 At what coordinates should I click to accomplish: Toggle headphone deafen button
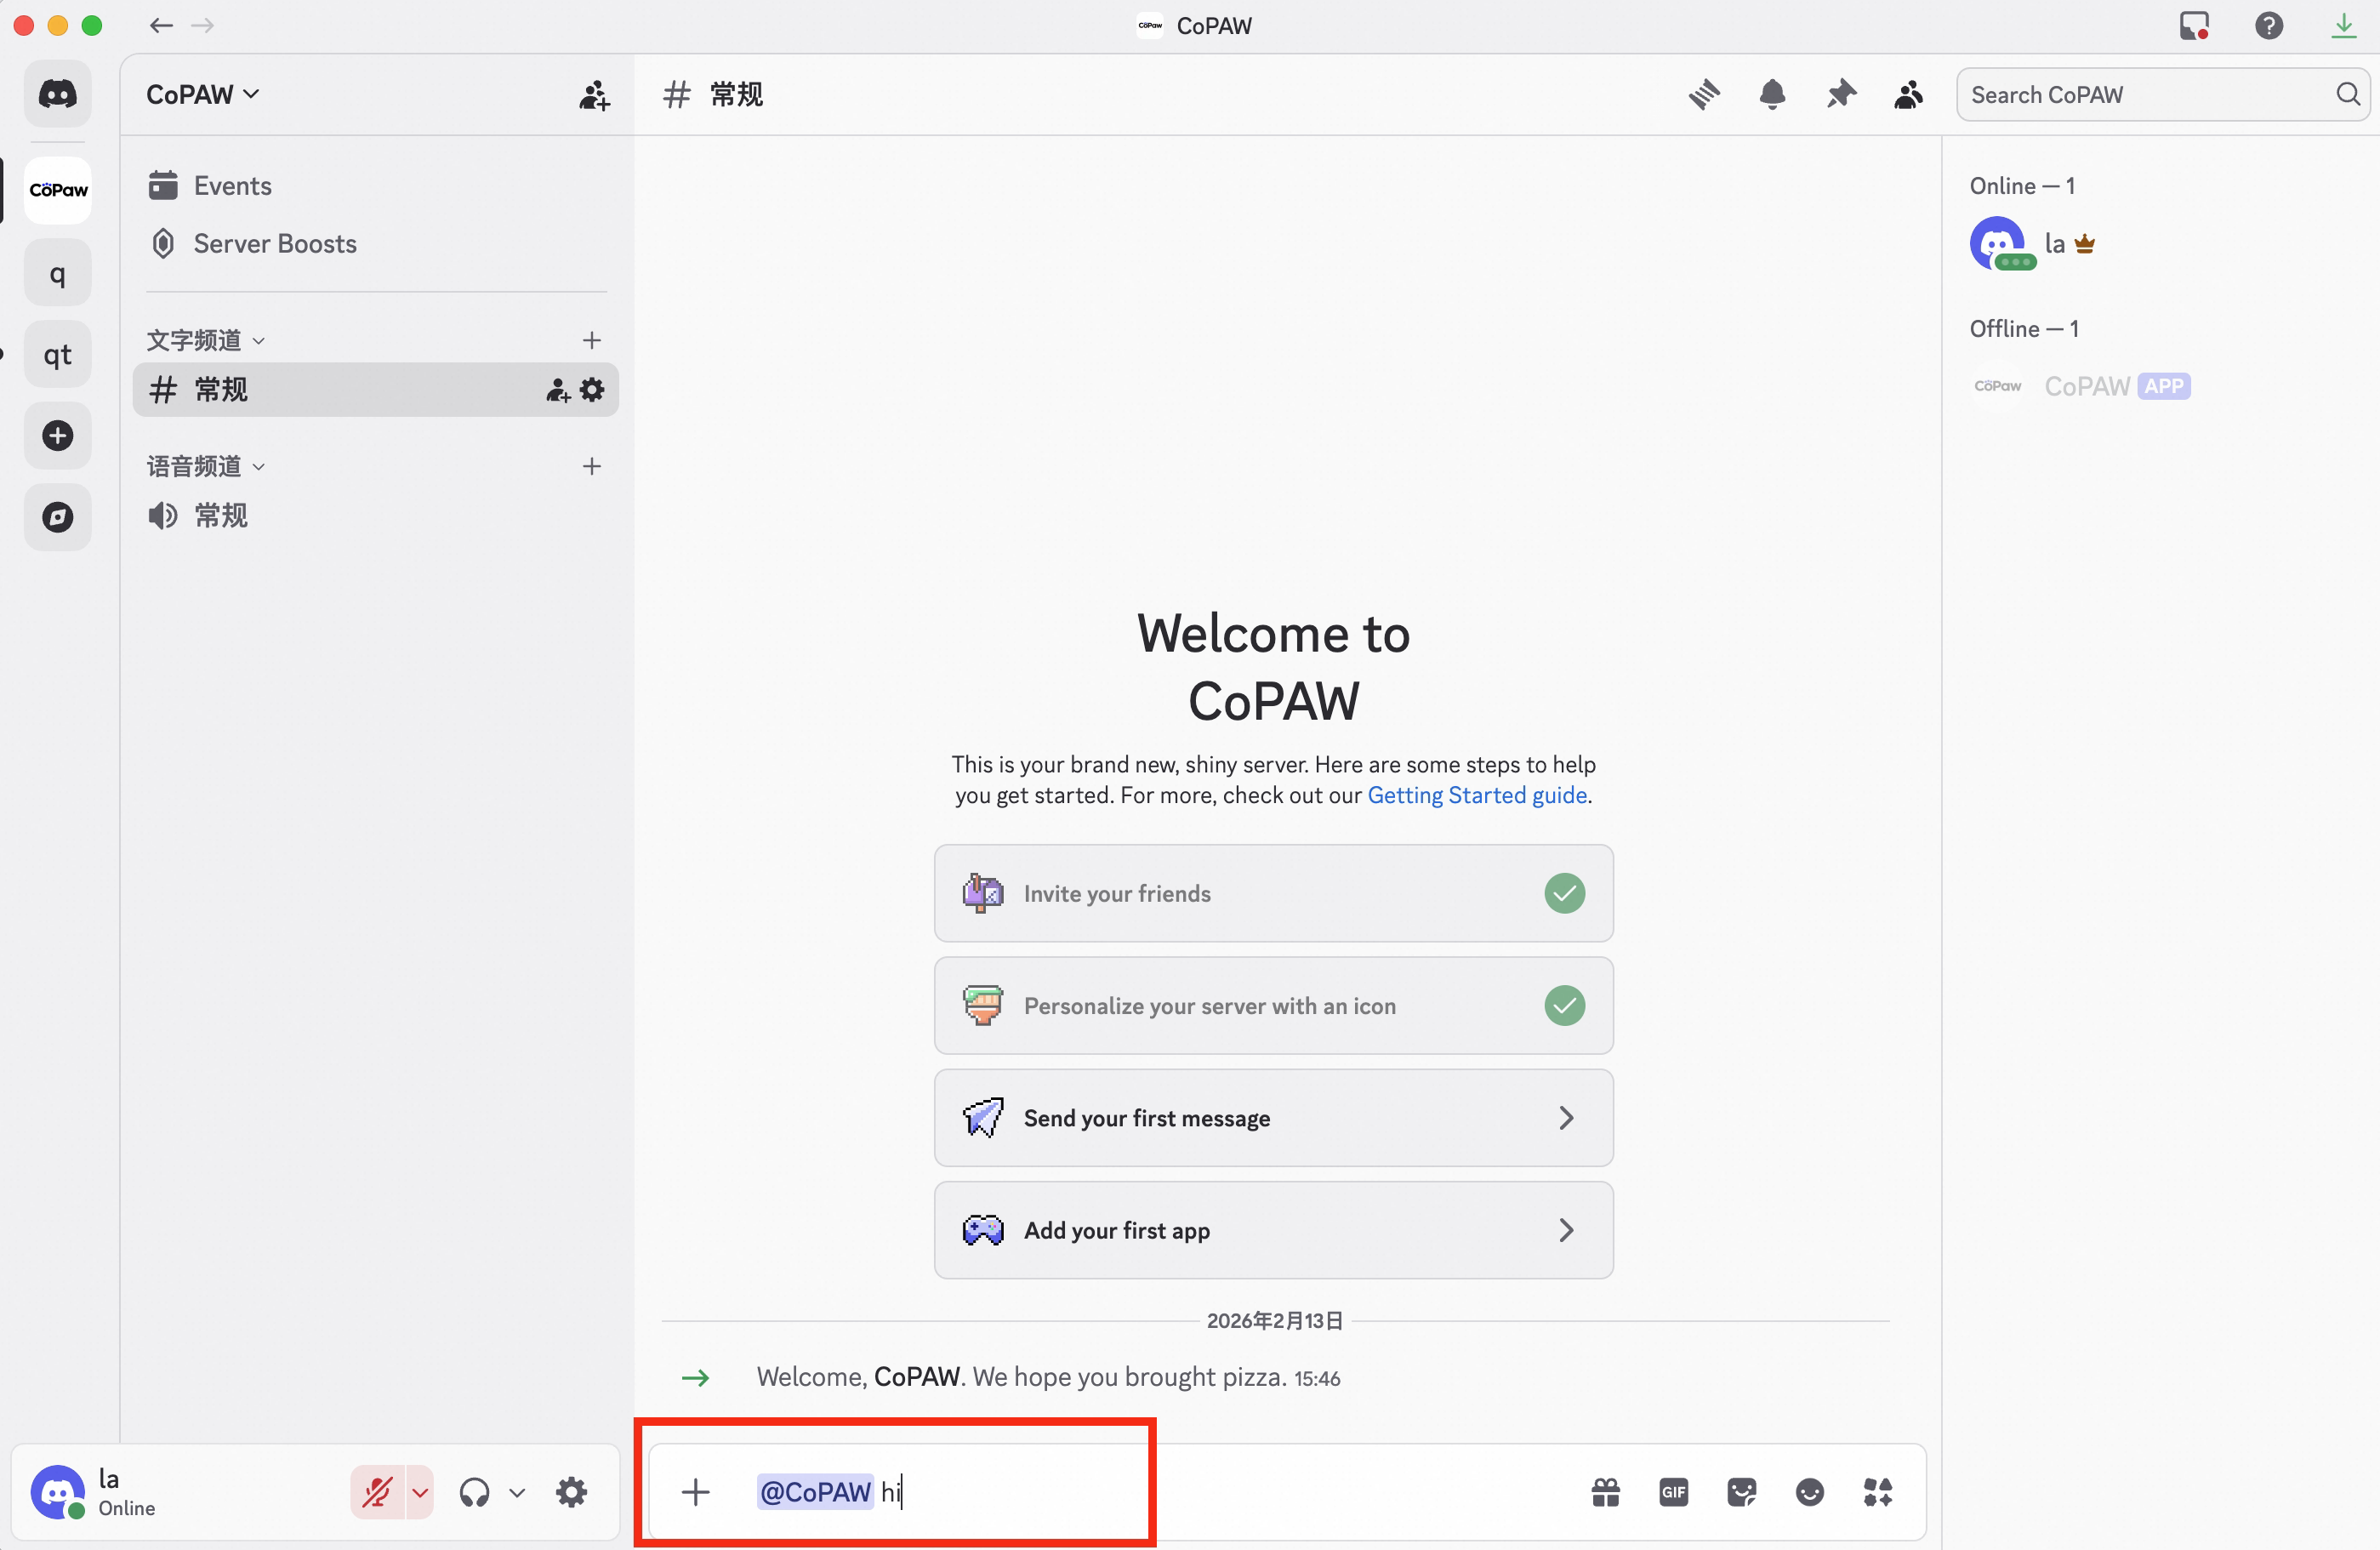click(x=475, y=1493)
